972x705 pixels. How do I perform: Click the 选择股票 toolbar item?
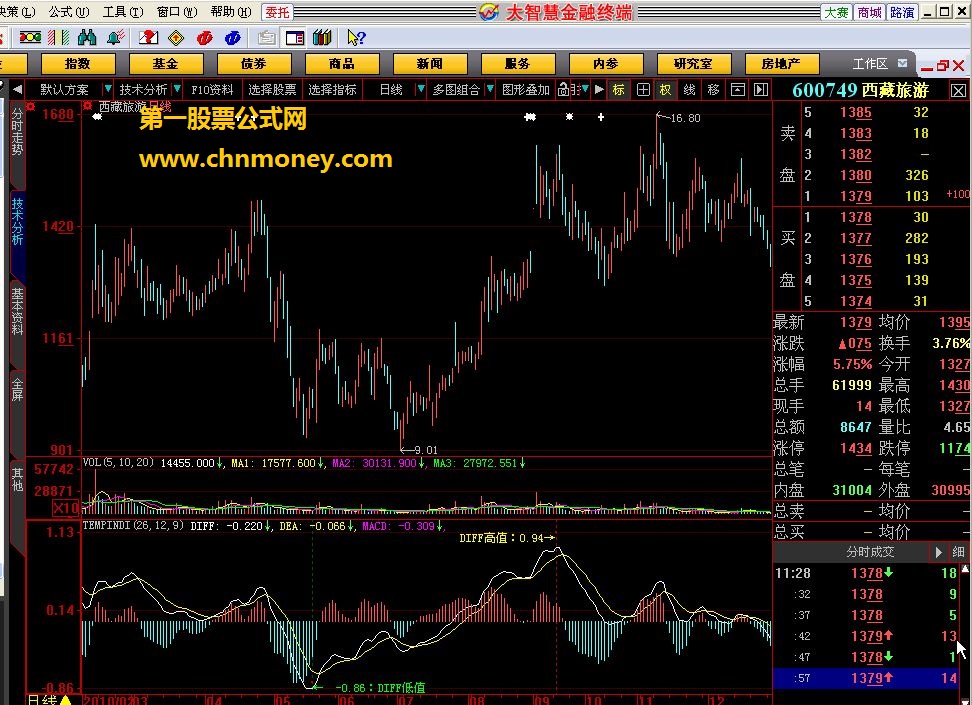pyautogui.click(x=272, y=90)
